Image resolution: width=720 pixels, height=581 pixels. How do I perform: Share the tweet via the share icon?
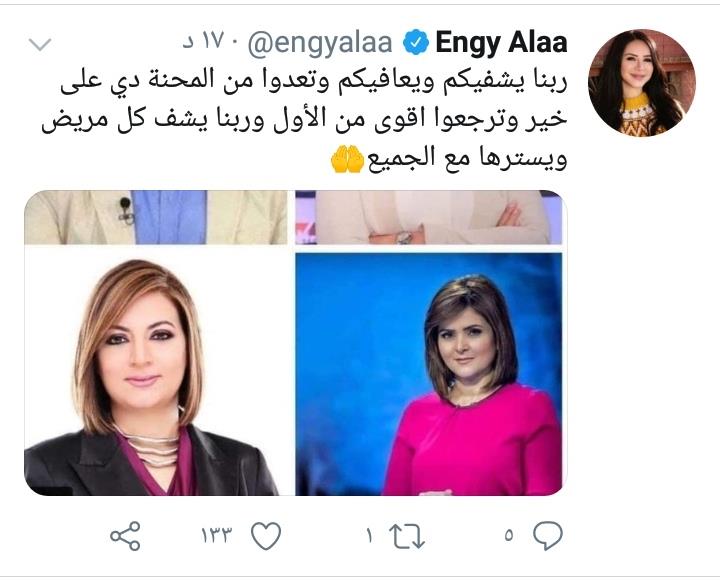[125, 536]
